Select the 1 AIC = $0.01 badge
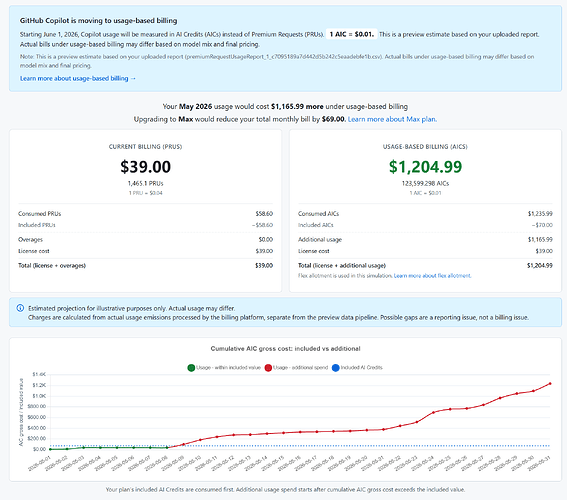The width and height of the screenshot is (567, 500). point(352,34)
